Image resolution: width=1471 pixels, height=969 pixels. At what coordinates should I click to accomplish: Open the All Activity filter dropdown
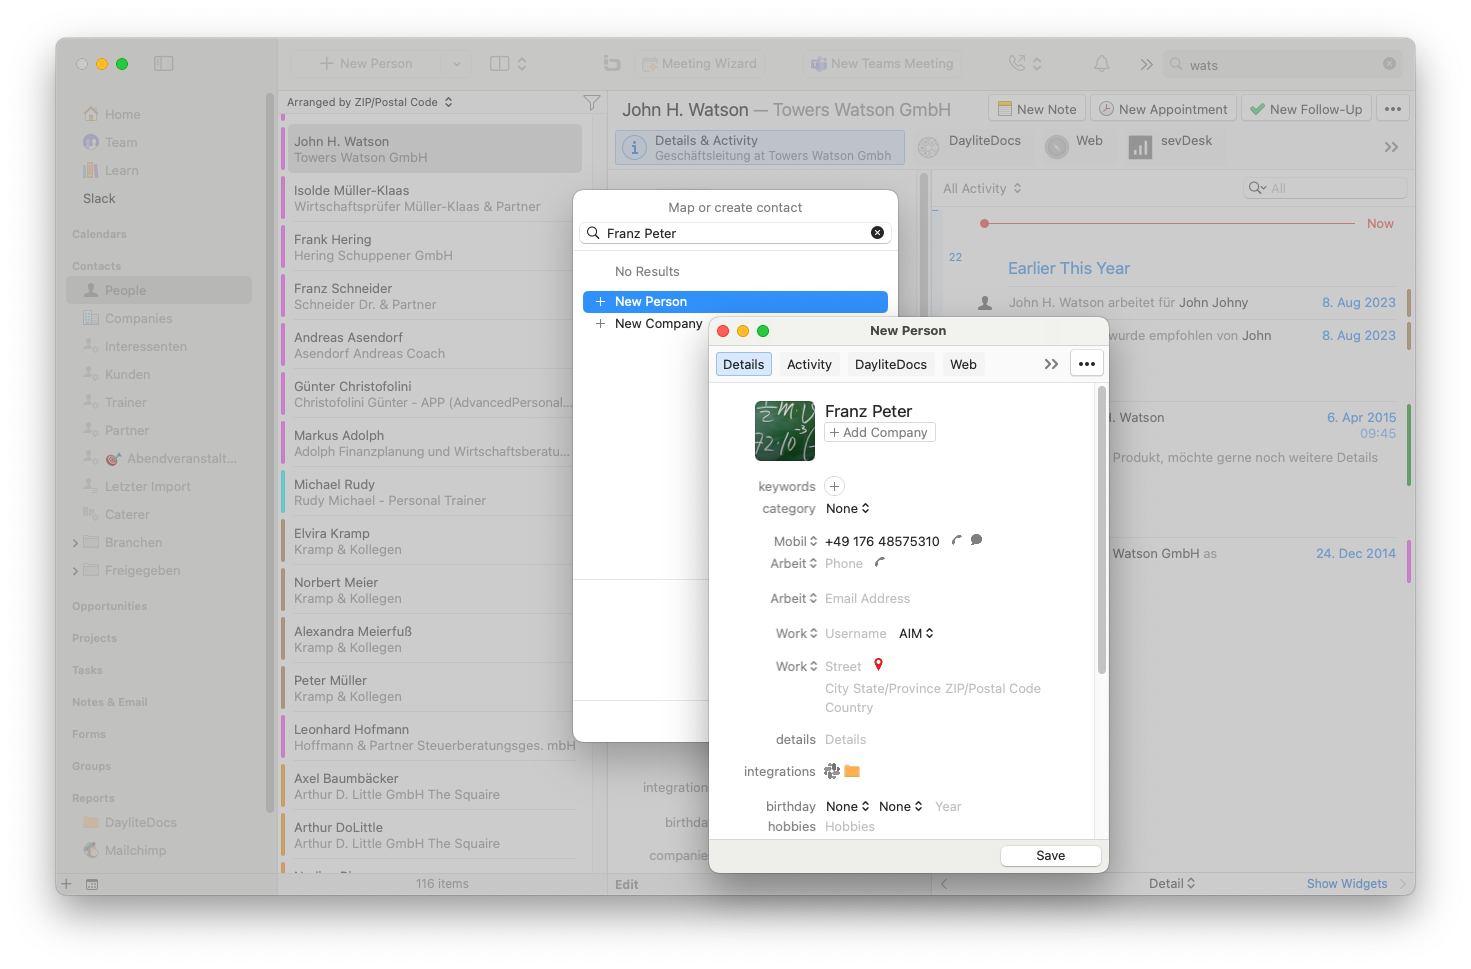[x=982, y=188]
